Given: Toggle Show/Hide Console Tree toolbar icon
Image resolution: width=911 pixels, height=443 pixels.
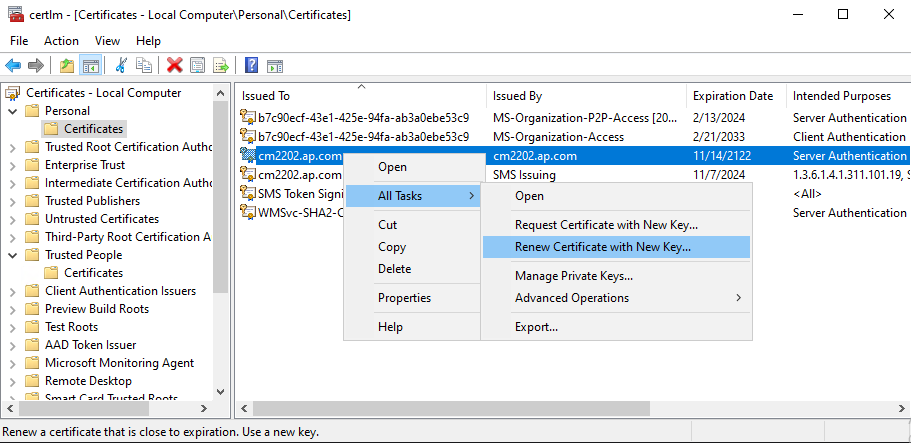Looking at the screenshot, I should (91, 65).
